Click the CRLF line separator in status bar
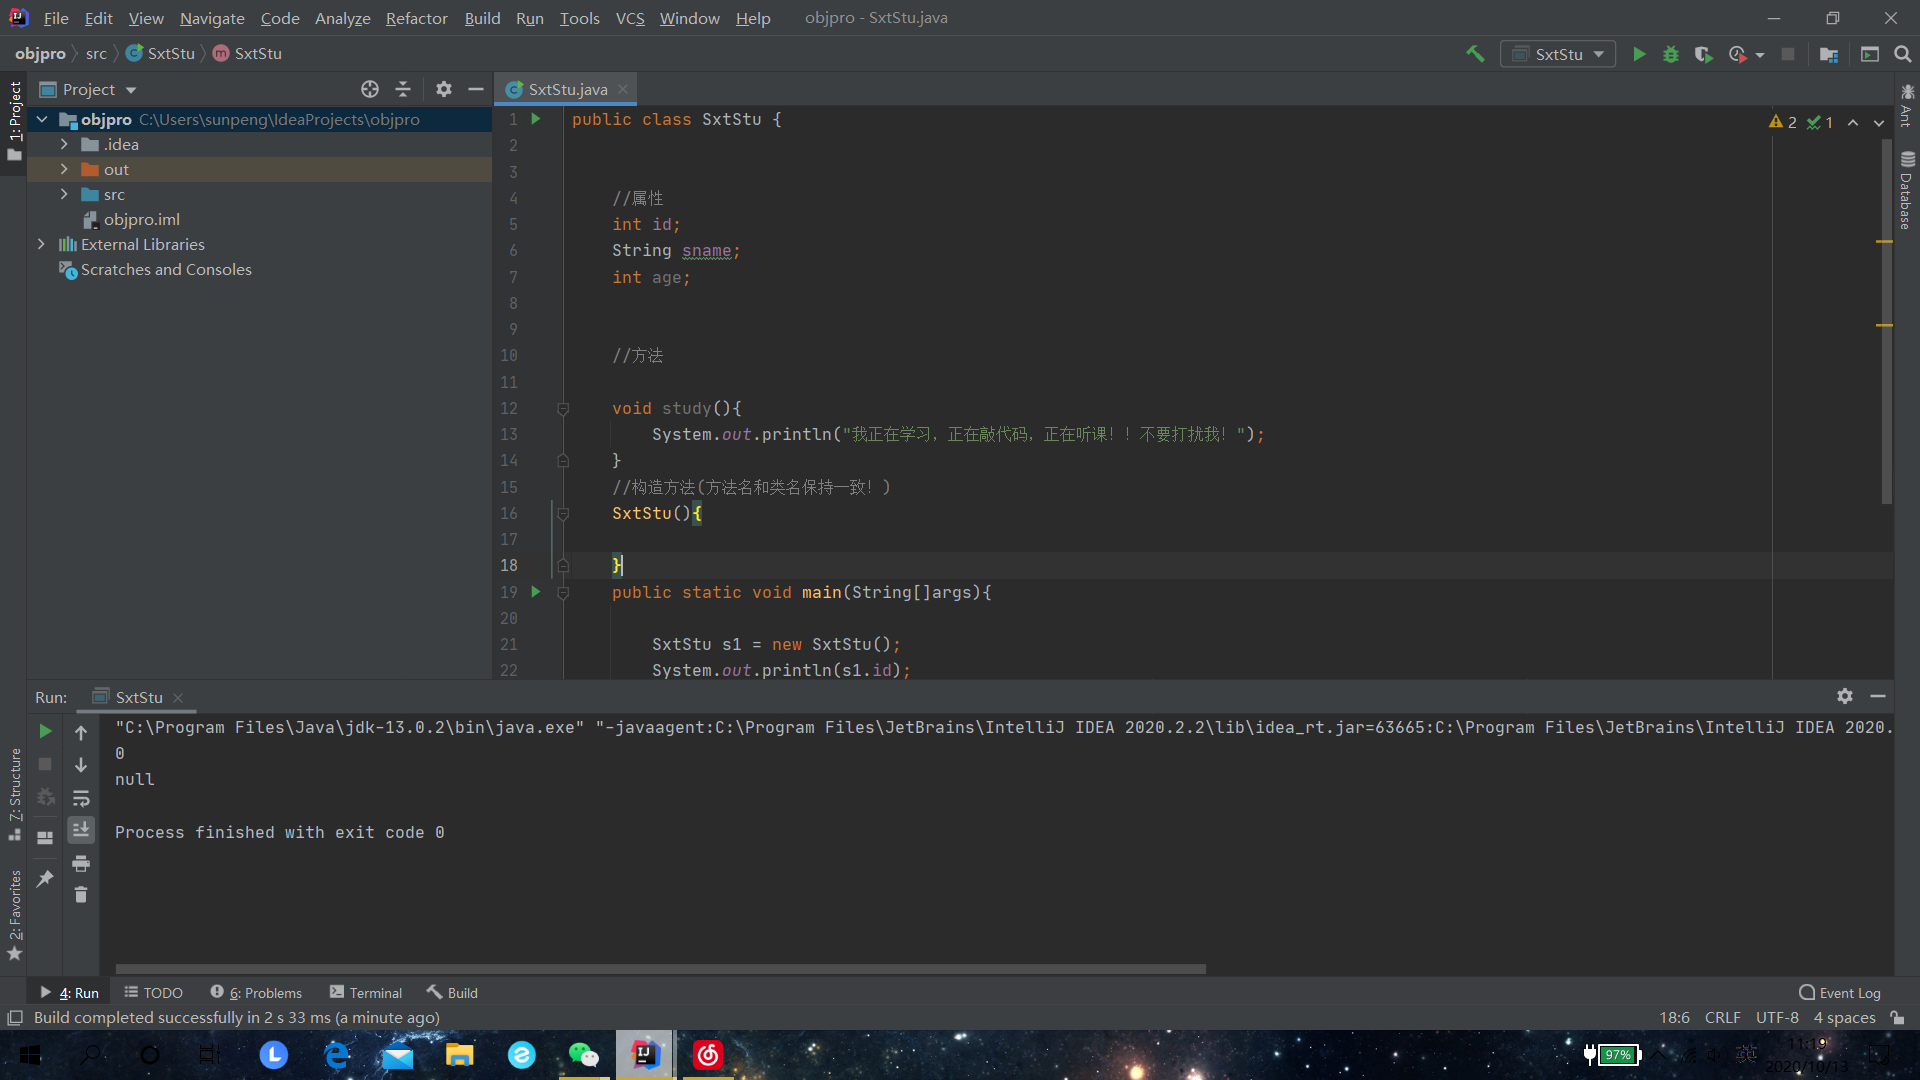The height and width of the screenshot is (1080, 1920). pos(1722,1017)
